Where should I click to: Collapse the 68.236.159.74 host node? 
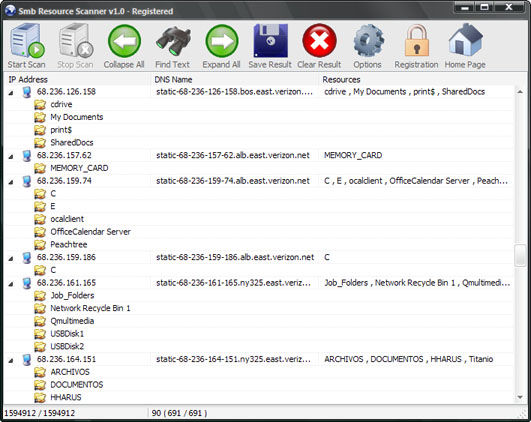[x=11, y=182]
